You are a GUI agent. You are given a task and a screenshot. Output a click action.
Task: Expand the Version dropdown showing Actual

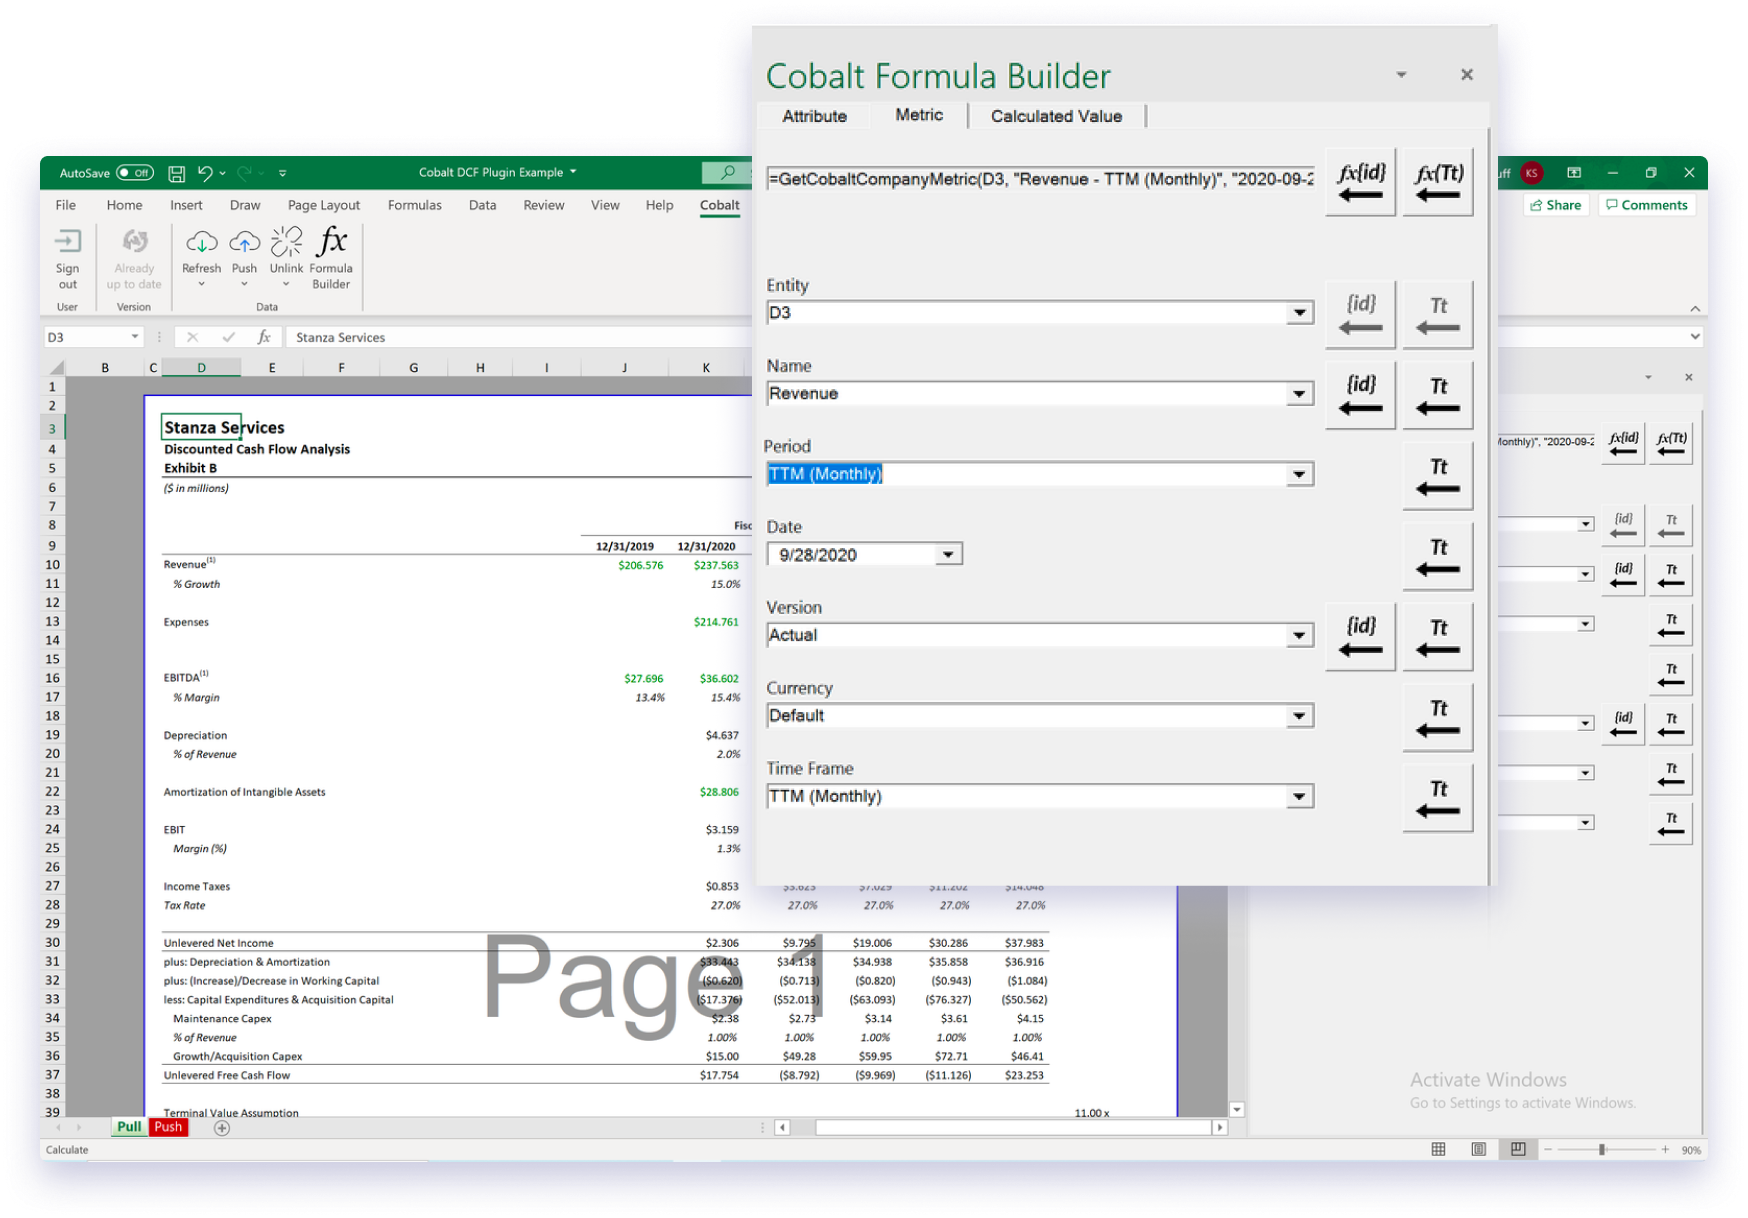click(1299, 636)
